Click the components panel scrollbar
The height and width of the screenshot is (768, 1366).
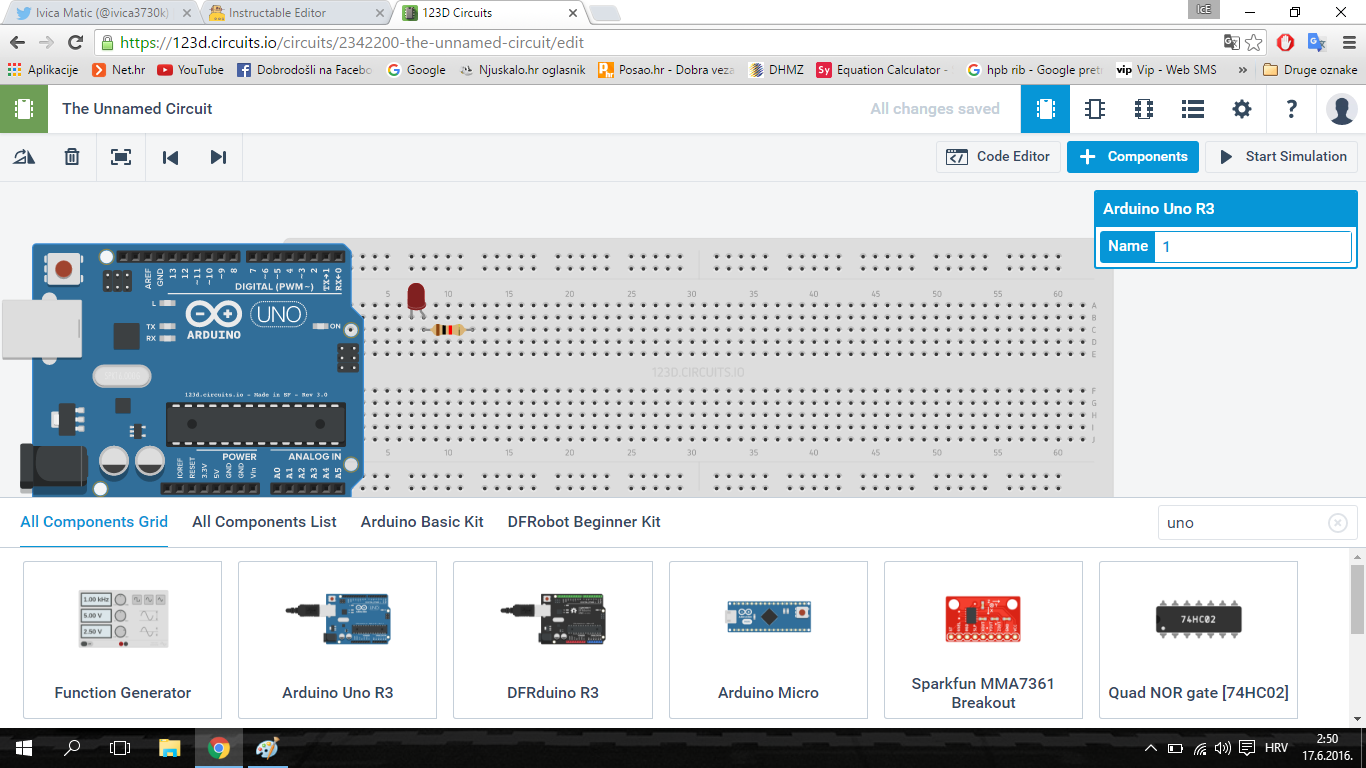[1357, 598]
